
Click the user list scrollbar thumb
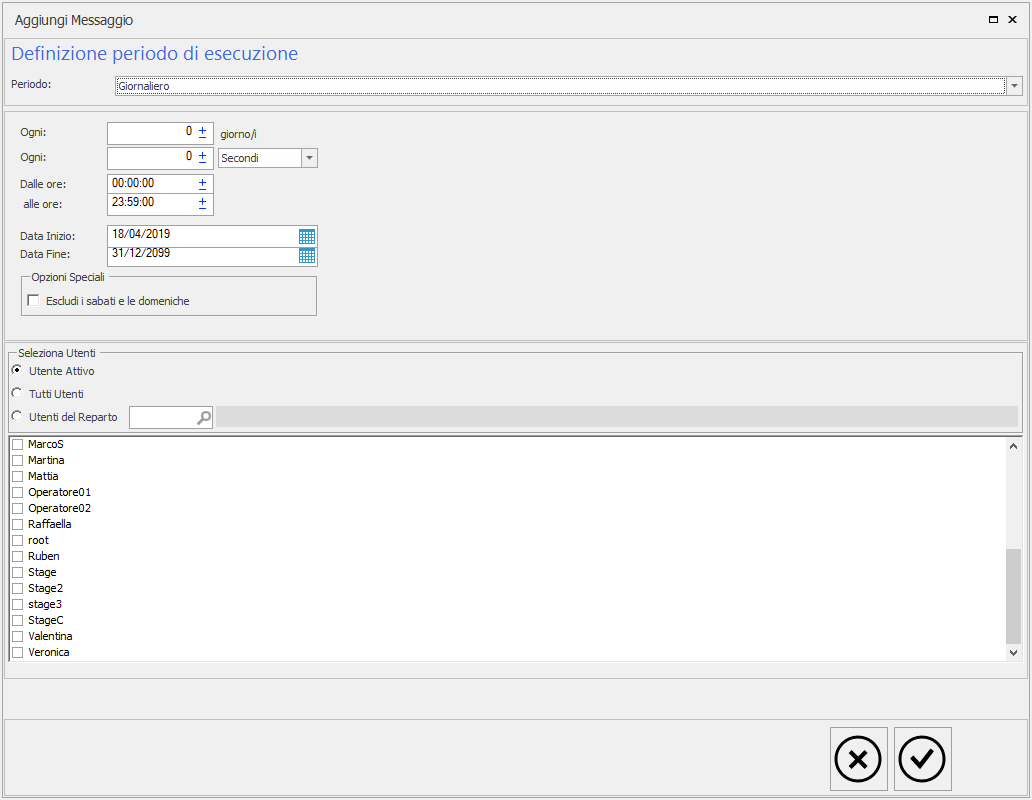click(x=1014, y=596)
